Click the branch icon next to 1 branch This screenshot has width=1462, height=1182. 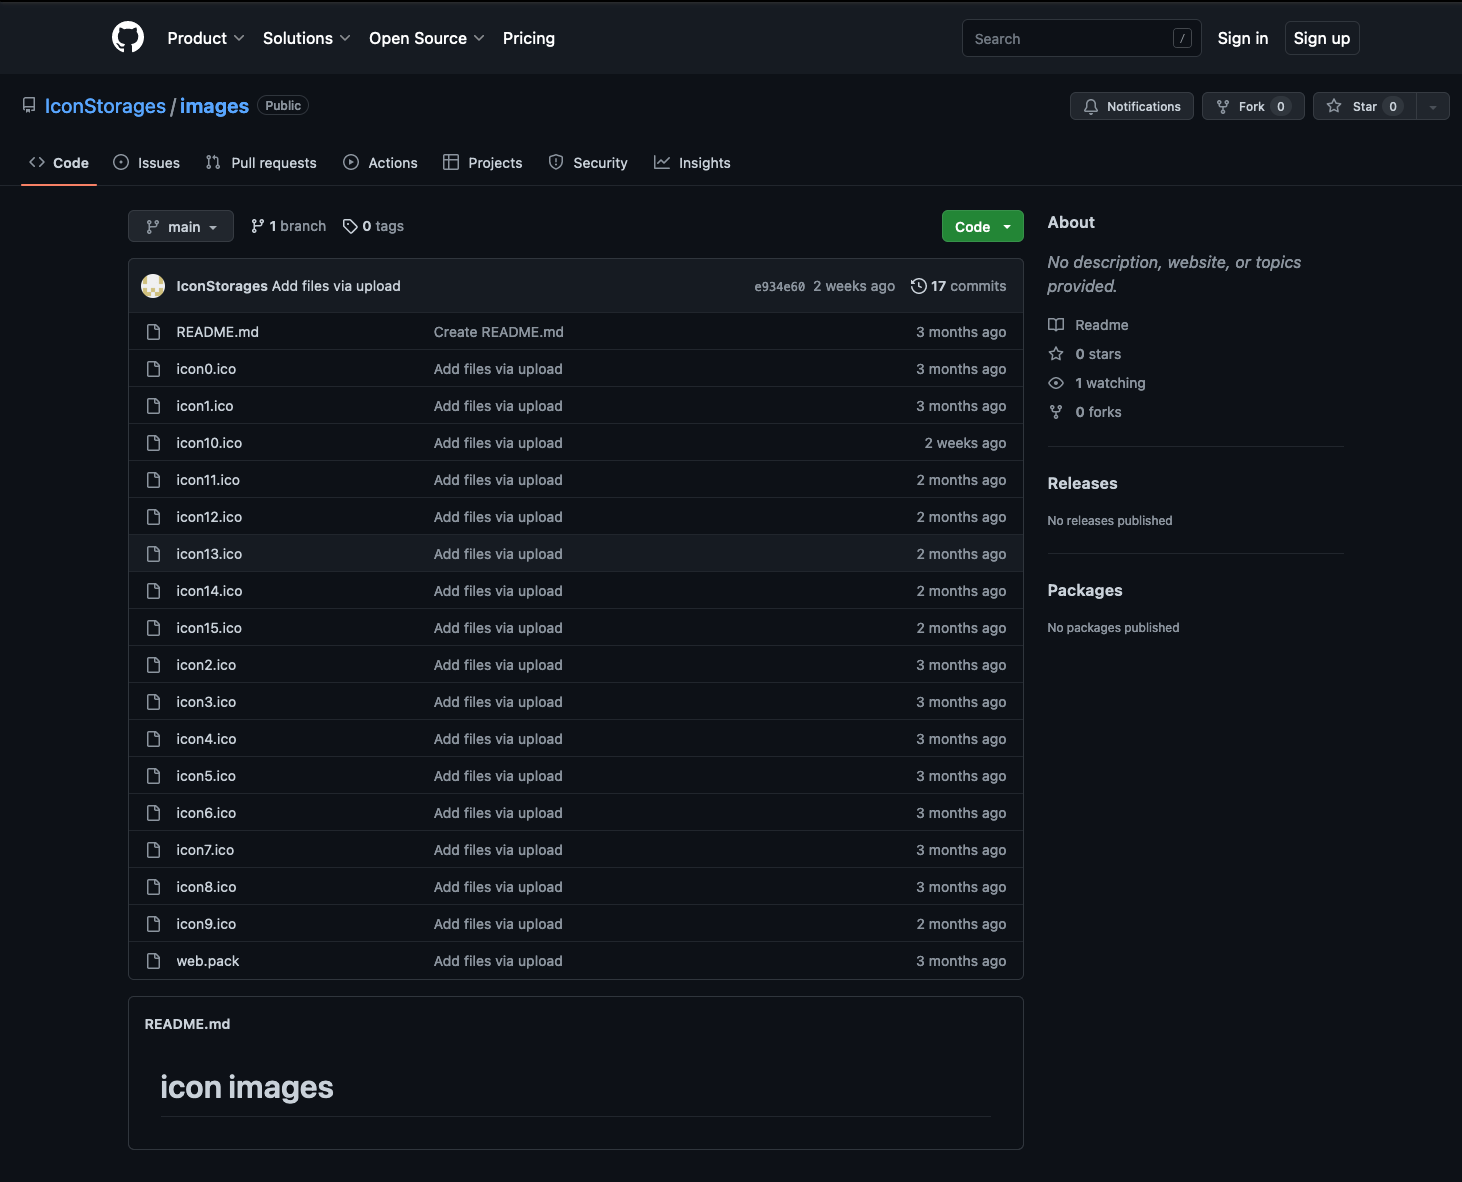pyautogui.click(x=257, y=226)
